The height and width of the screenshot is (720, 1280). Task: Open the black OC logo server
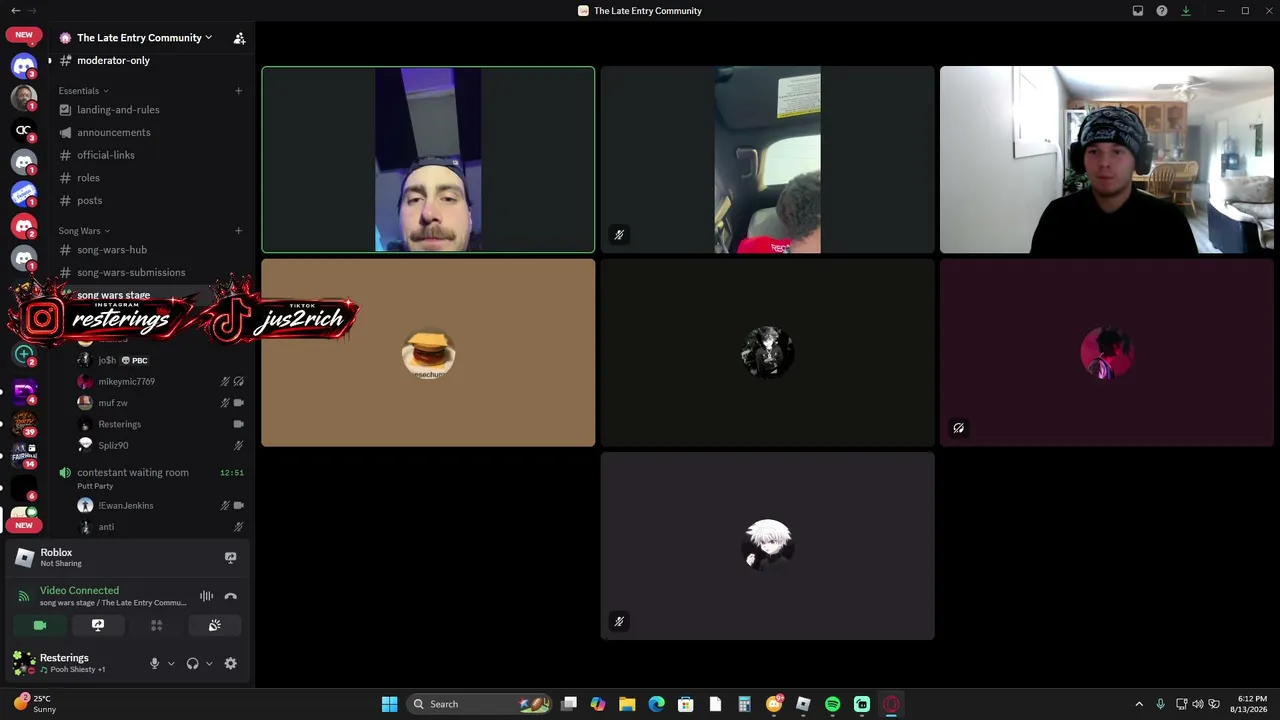pos(24,130)
